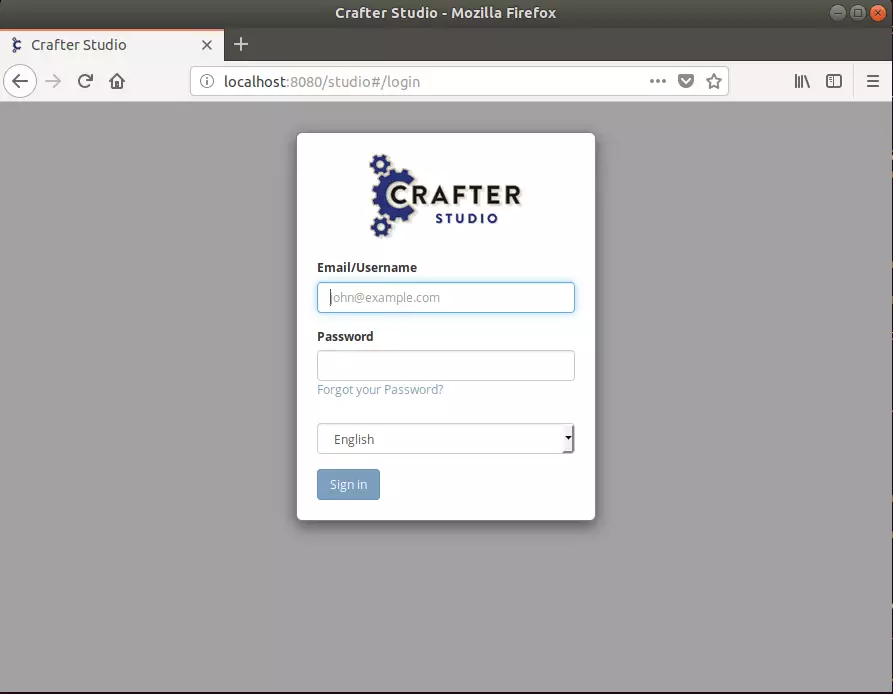Image resolution: width=893 pixels, height=694 pixels.
Task: Click the Crafter Studio logo image
Action: (x=445, y=195)
